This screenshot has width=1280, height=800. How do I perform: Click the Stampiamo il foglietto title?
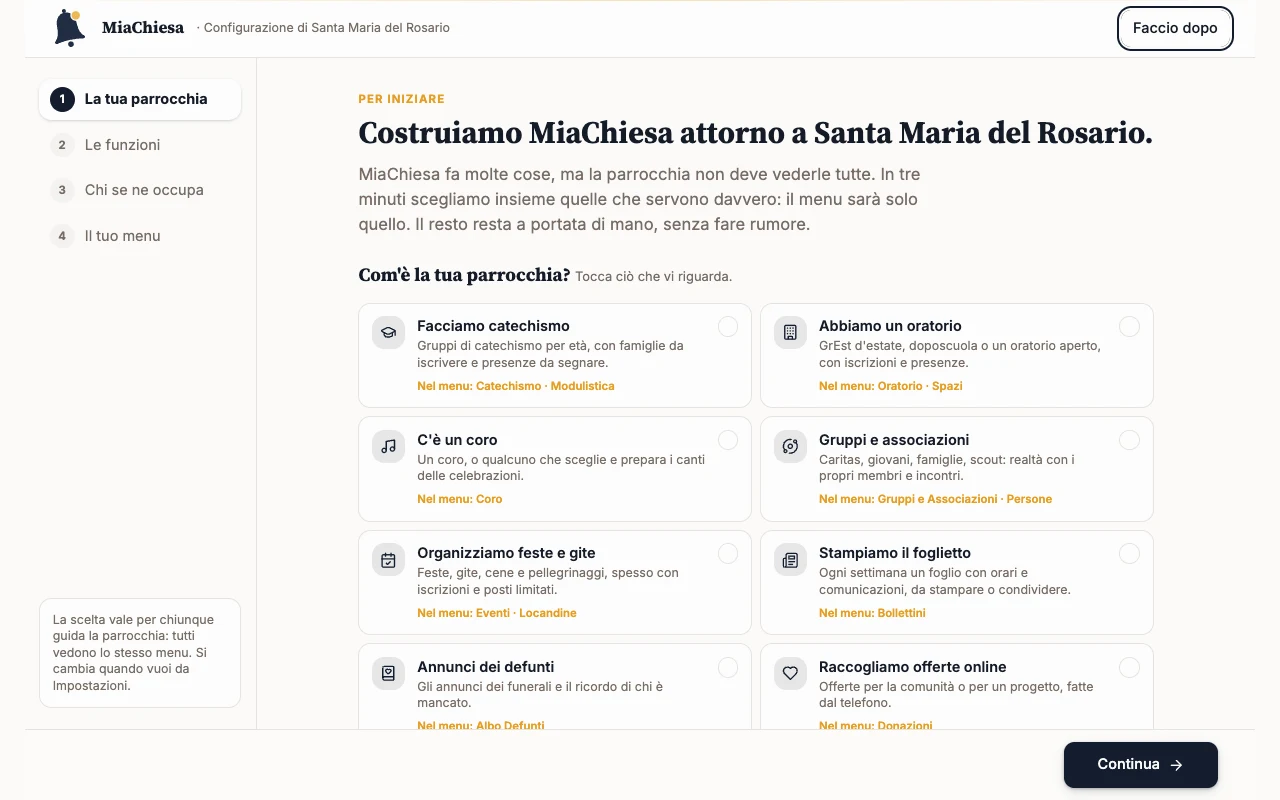[x=895, y=553]
